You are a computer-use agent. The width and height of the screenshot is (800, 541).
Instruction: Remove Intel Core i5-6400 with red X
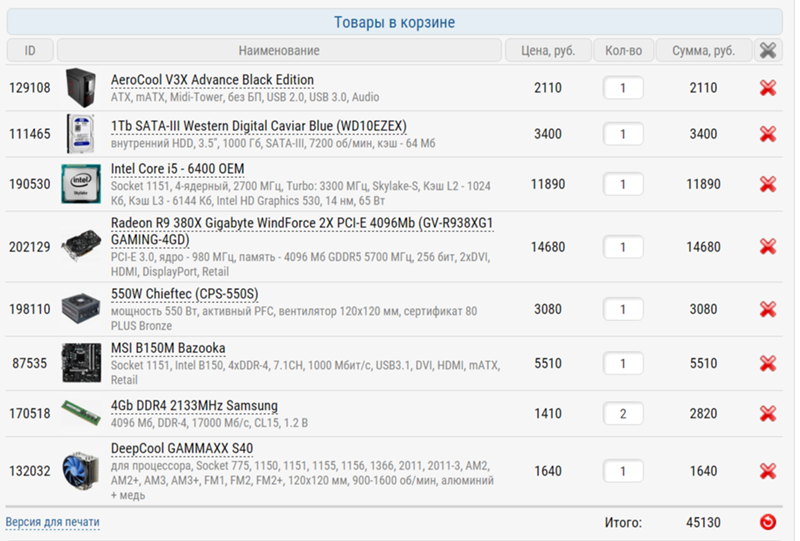tap(768, 184)
